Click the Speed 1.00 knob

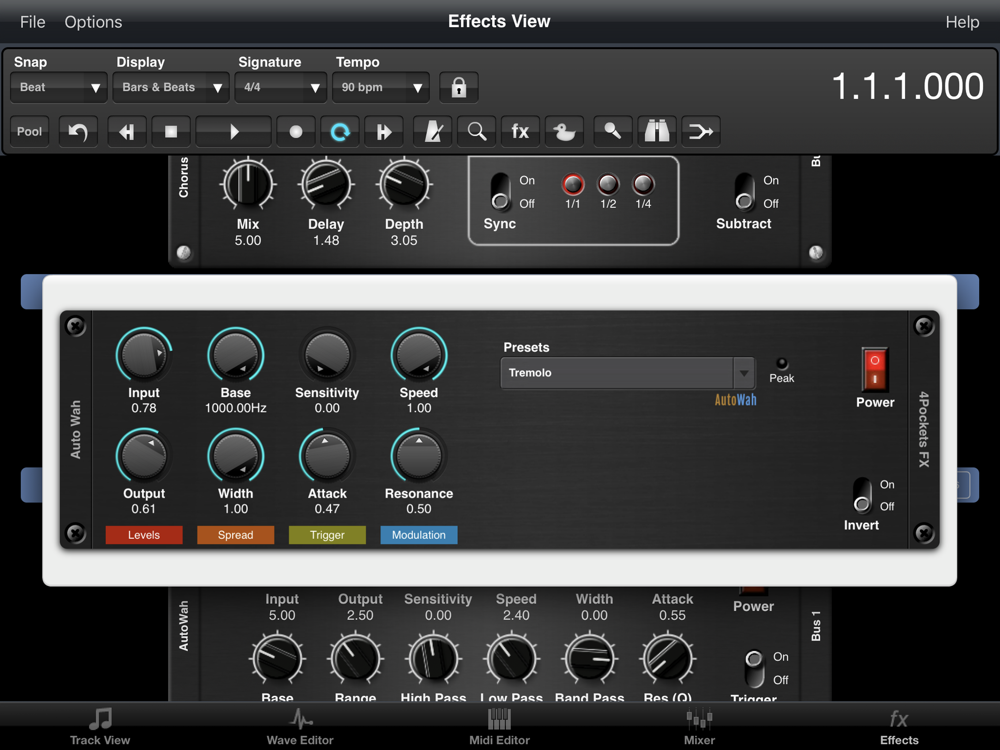419,355
